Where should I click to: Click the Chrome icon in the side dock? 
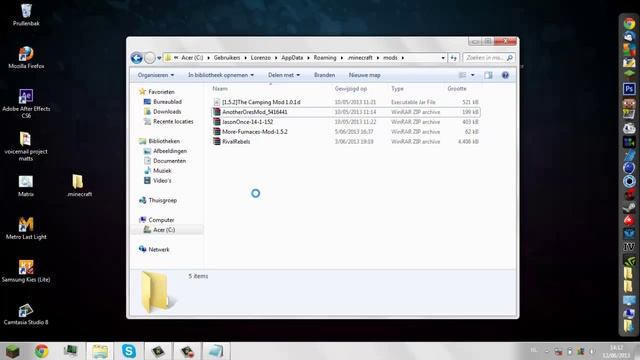[629, 24]
